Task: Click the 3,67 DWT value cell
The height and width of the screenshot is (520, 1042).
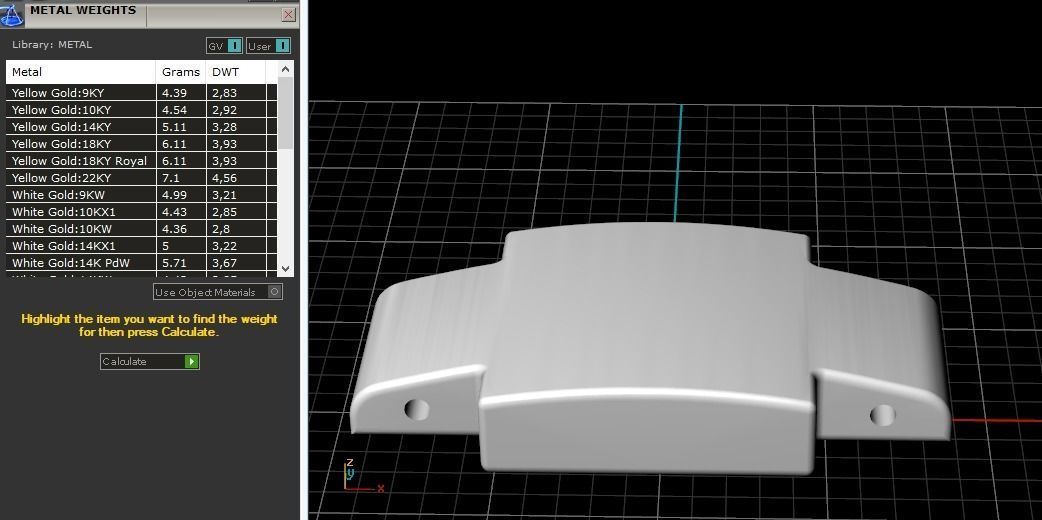Action: click(236, 263)
